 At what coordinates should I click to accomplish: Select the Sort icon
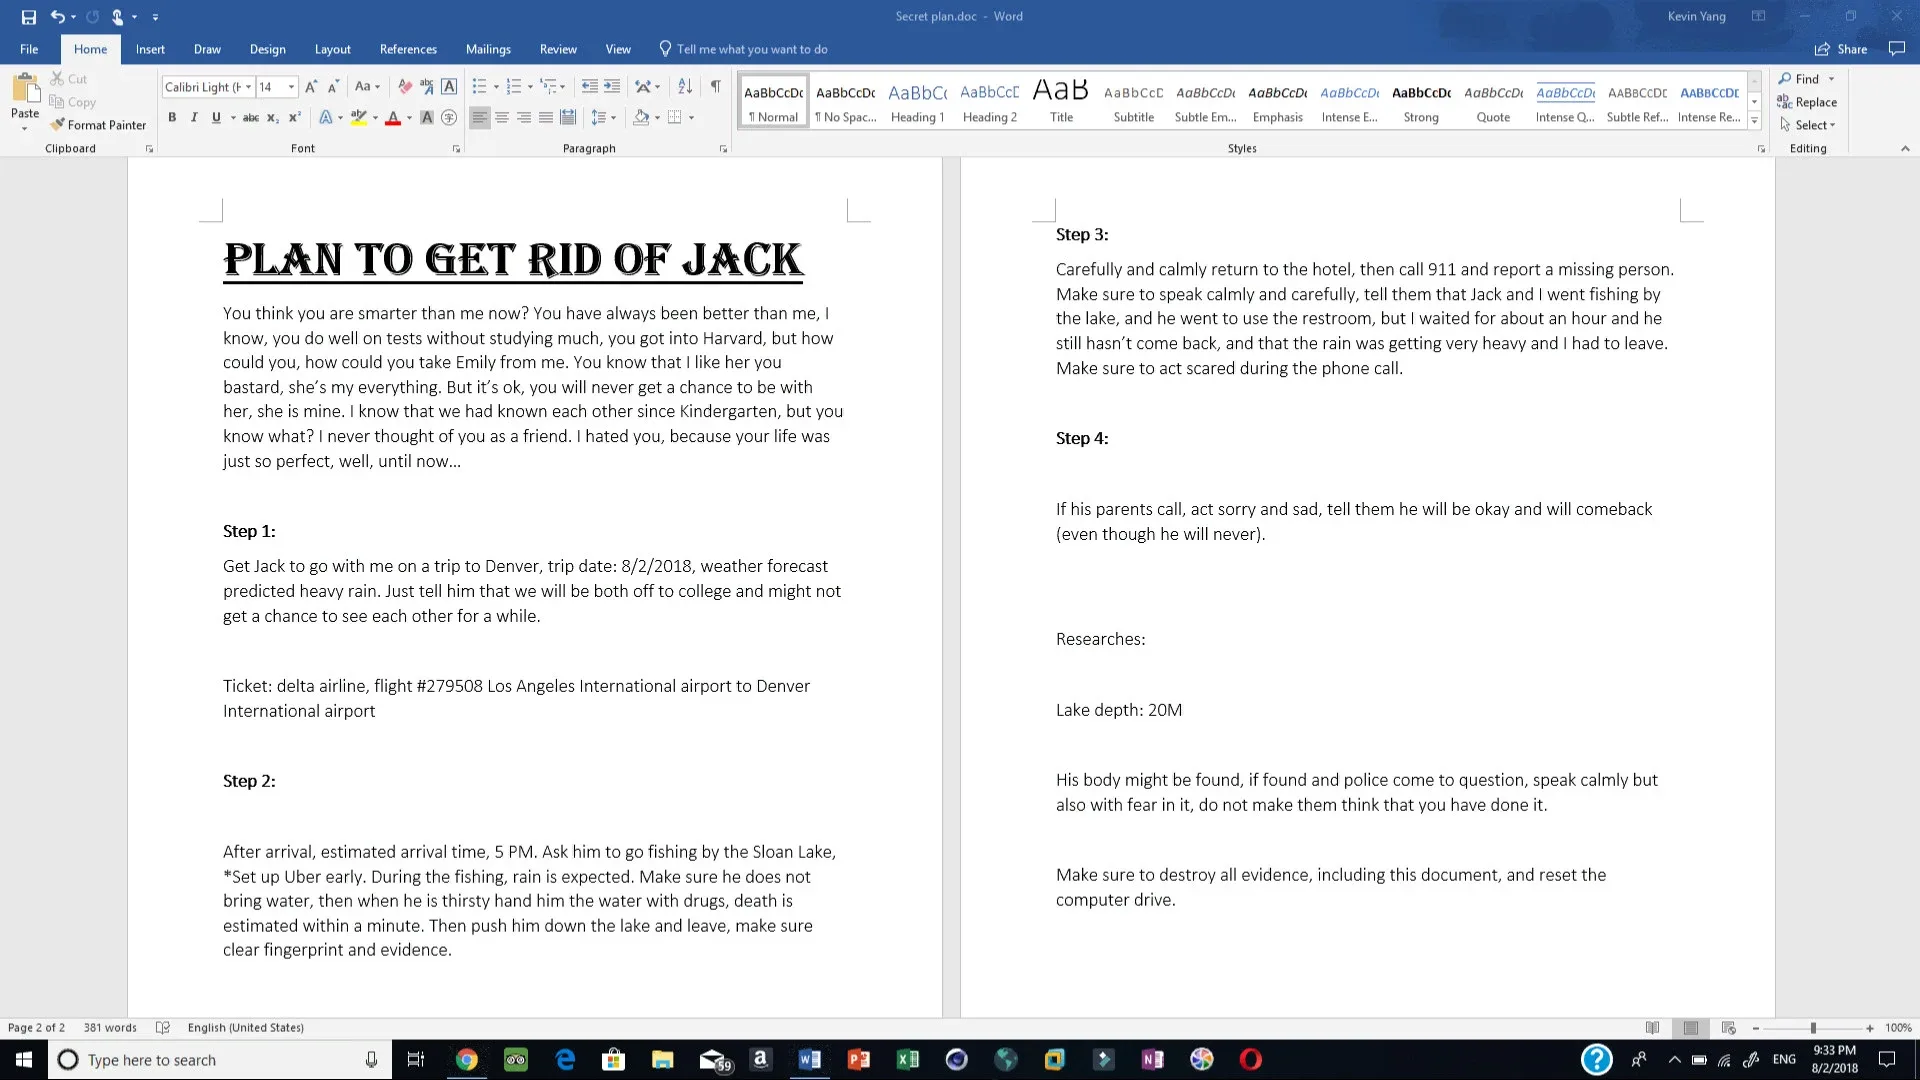click(684, 86)
